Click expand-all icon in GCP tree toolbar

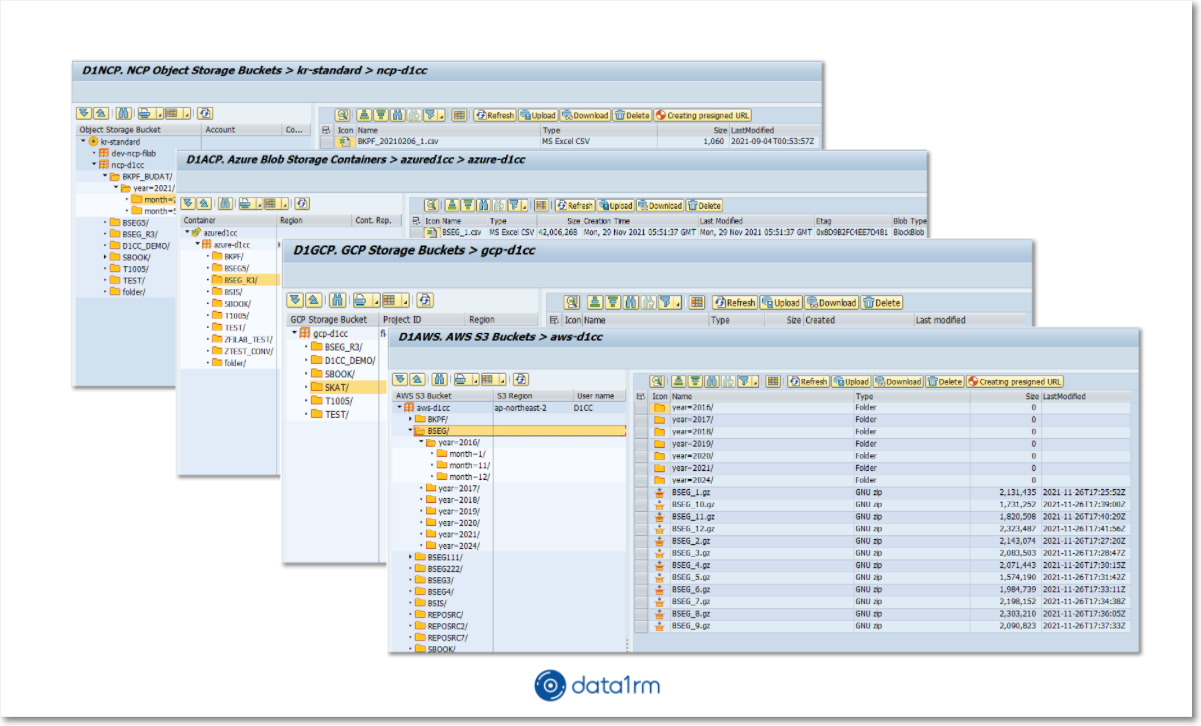point(295,299)
